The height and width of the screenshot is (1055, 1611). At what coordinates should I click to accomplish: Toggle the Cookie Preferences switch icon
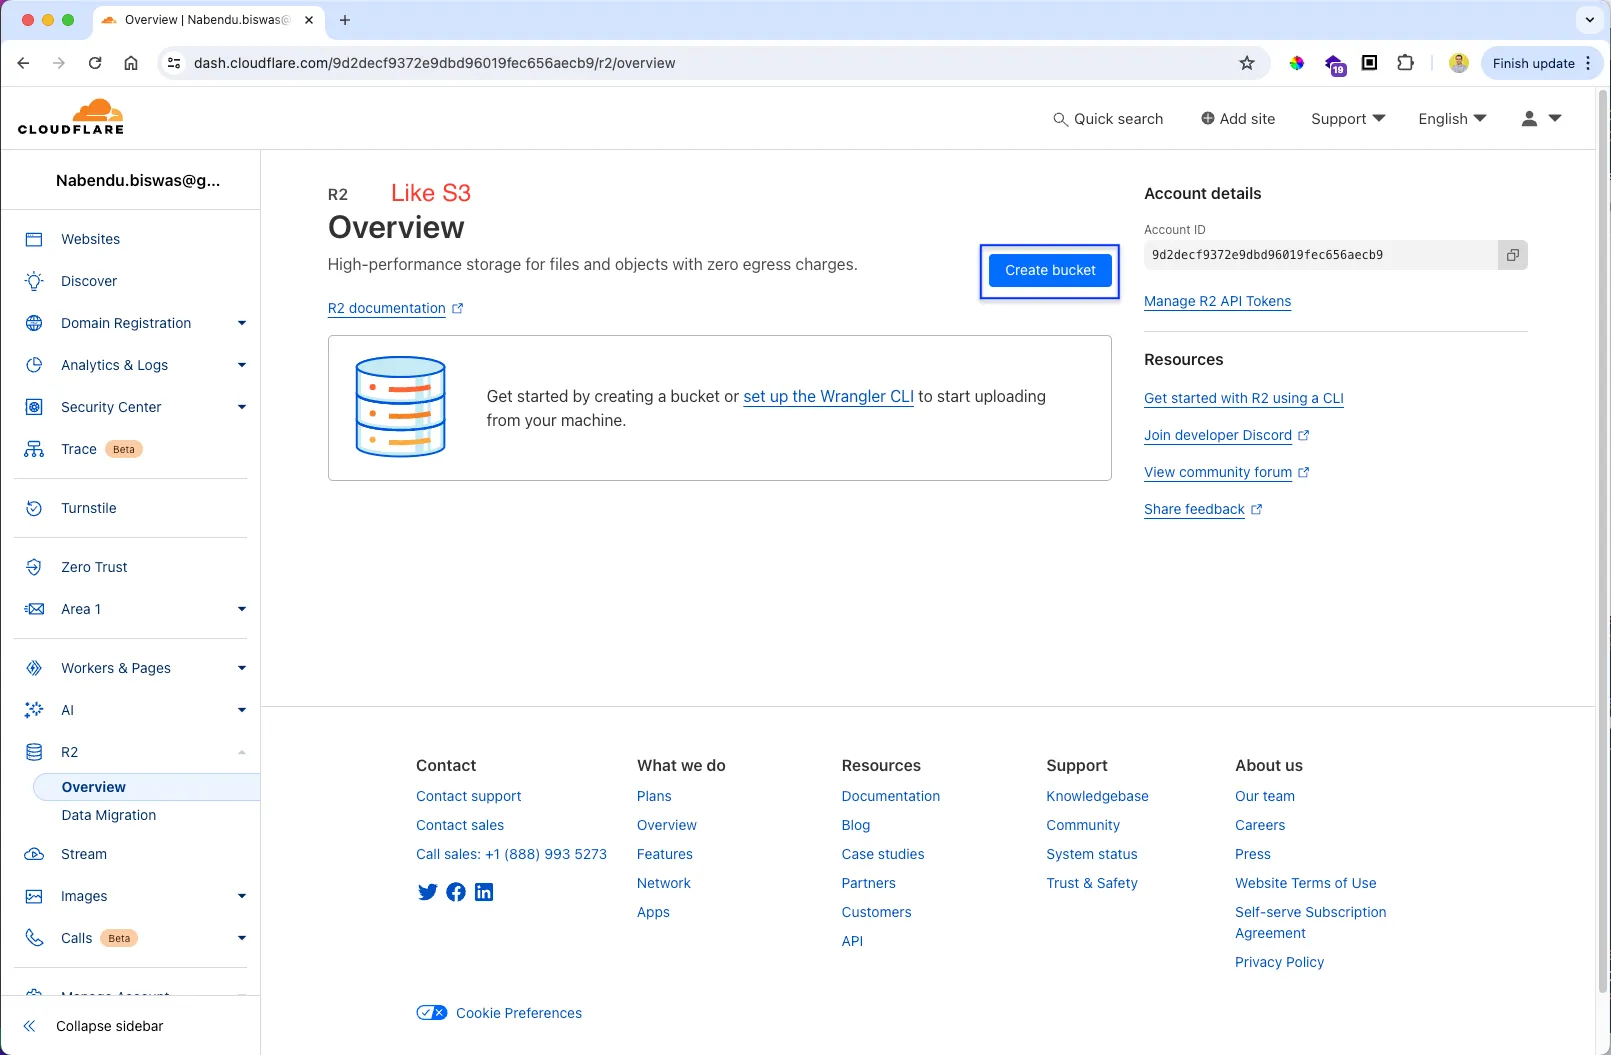432,1013
